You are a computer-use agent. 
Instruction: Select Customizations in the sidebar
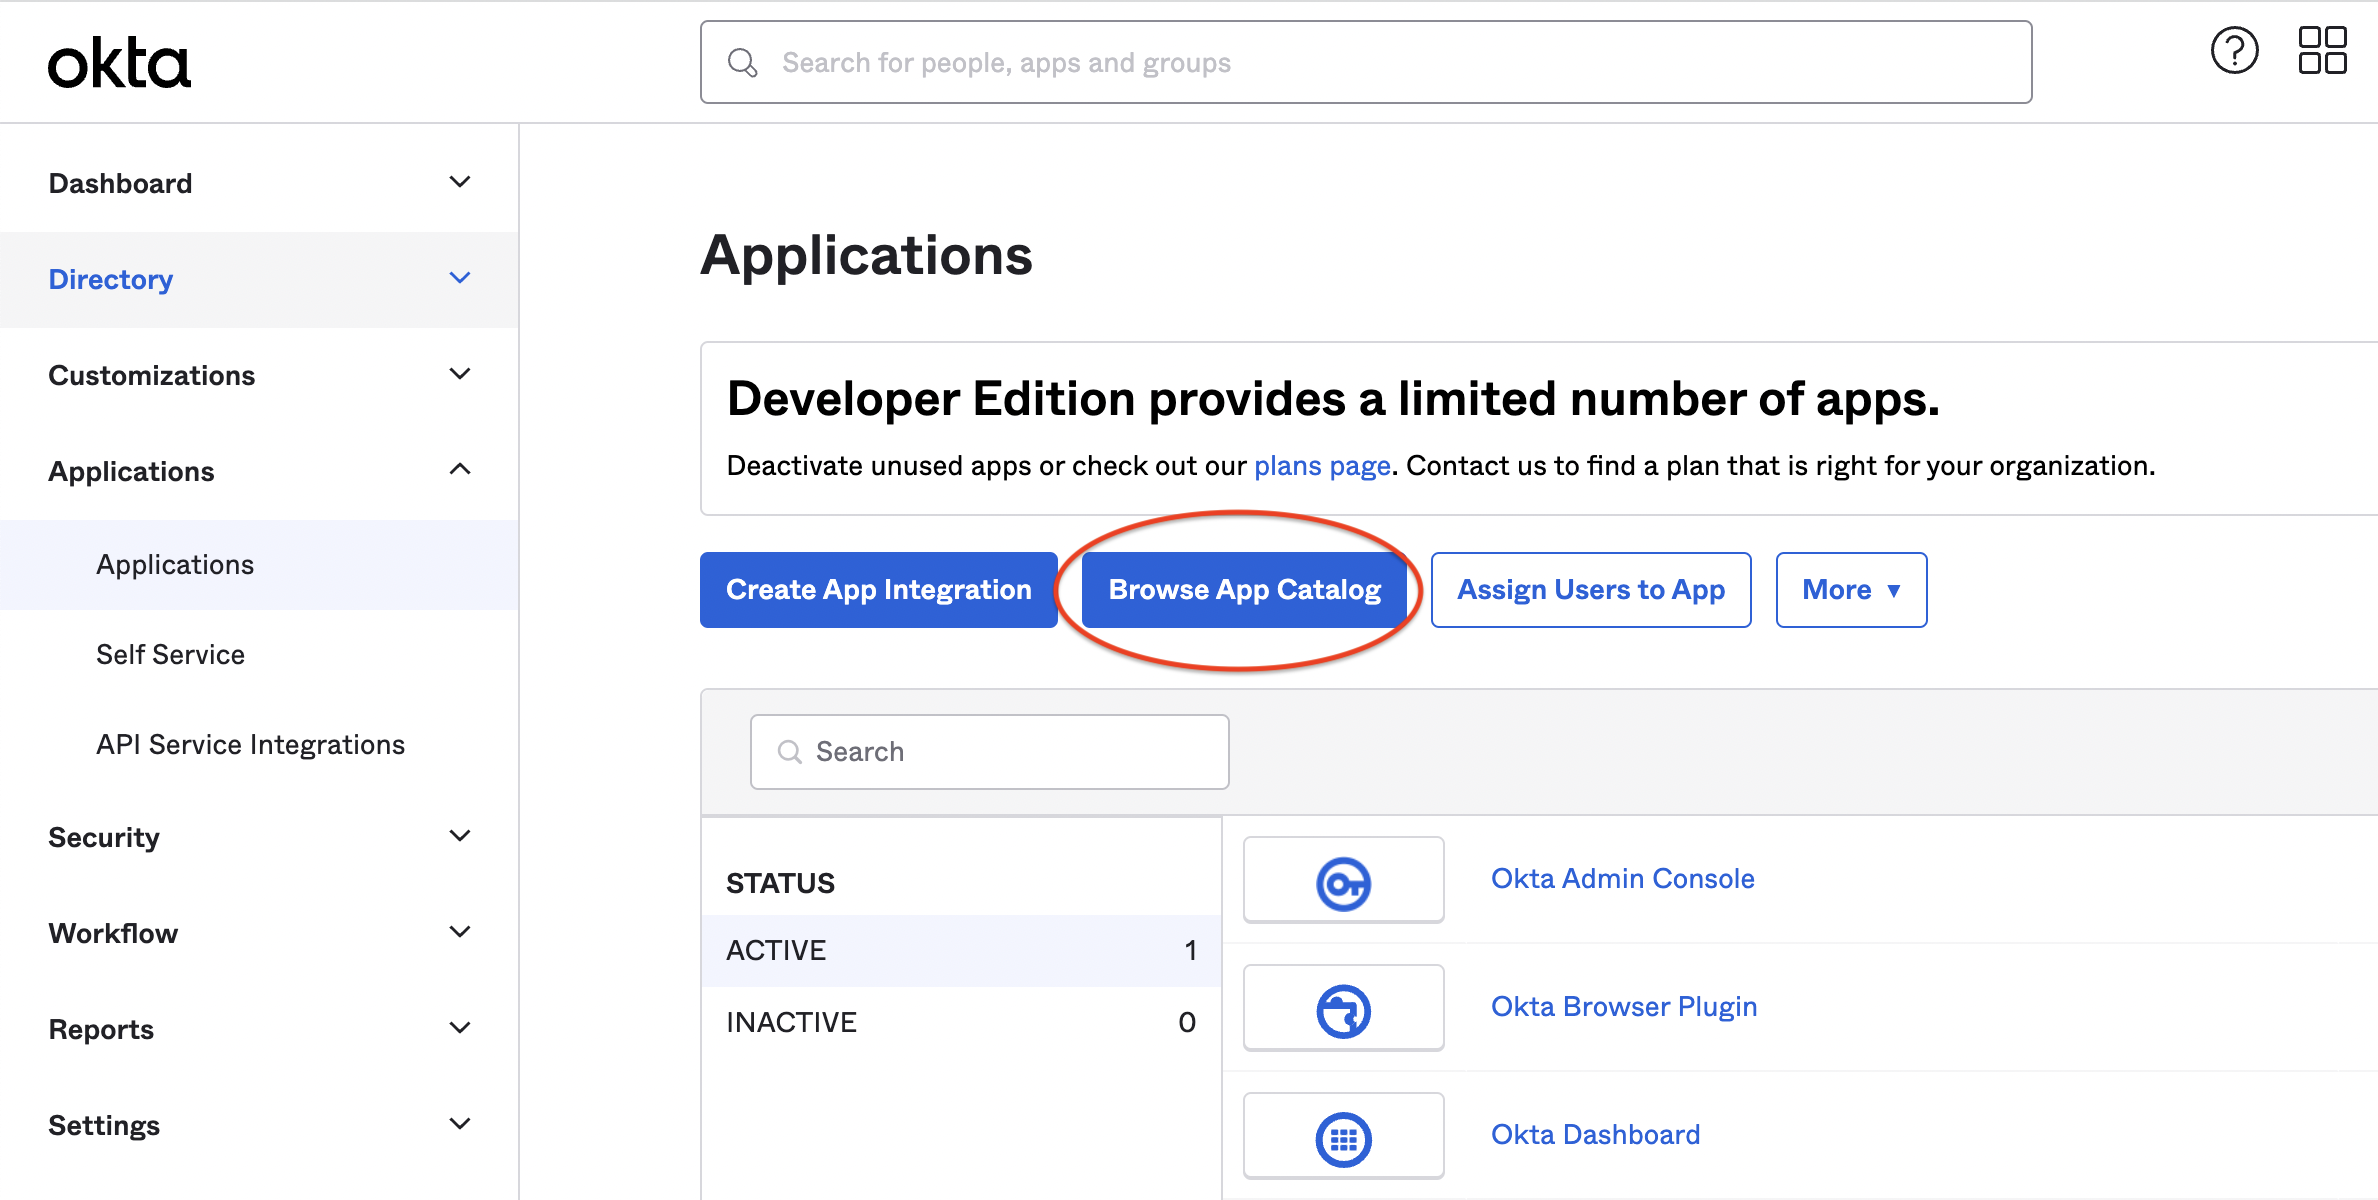click(151, 375)
